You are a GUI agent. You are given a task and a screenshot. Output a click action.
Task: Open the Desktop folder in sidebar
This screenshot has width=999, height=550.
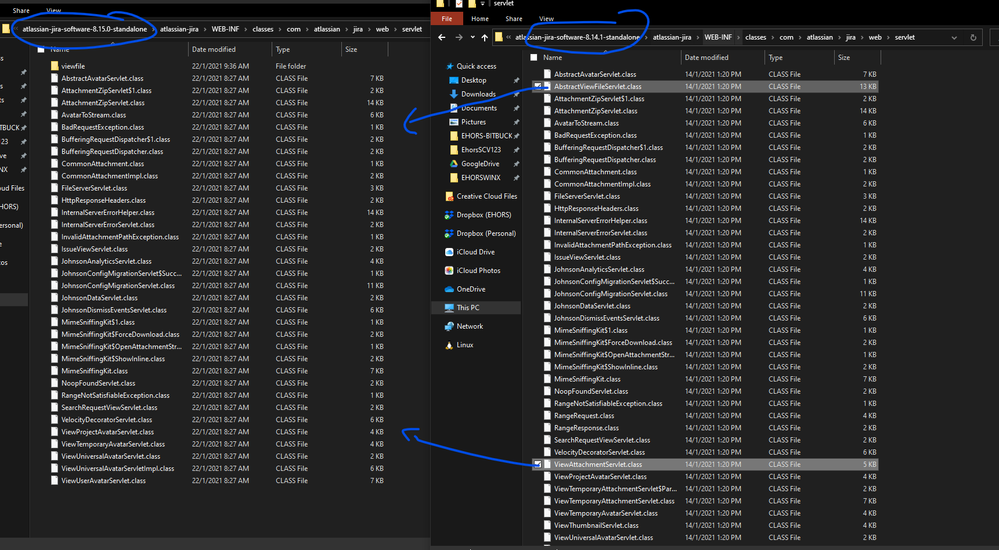(473, 80)
